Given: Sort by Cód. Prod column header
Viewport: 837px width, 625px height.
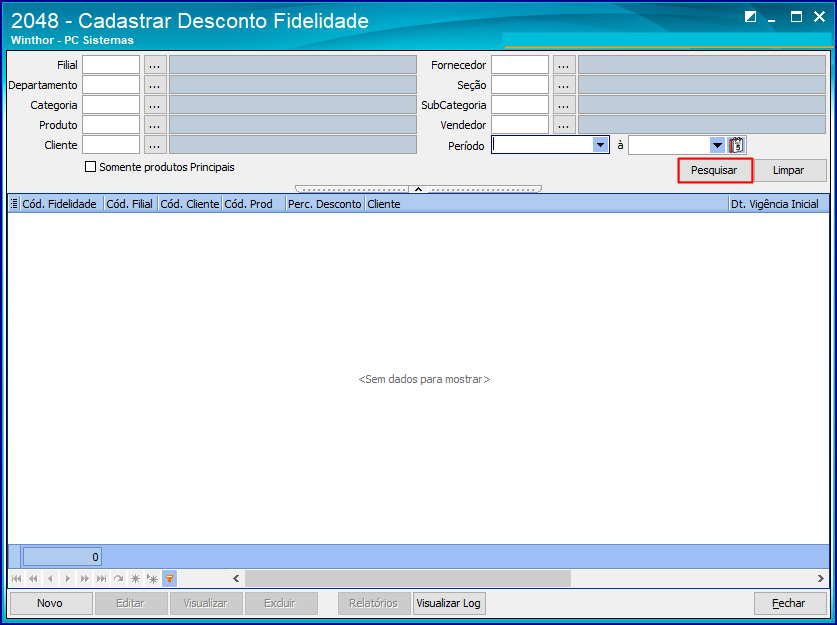Looking at the screenshot, I should (x=254, y=204).
